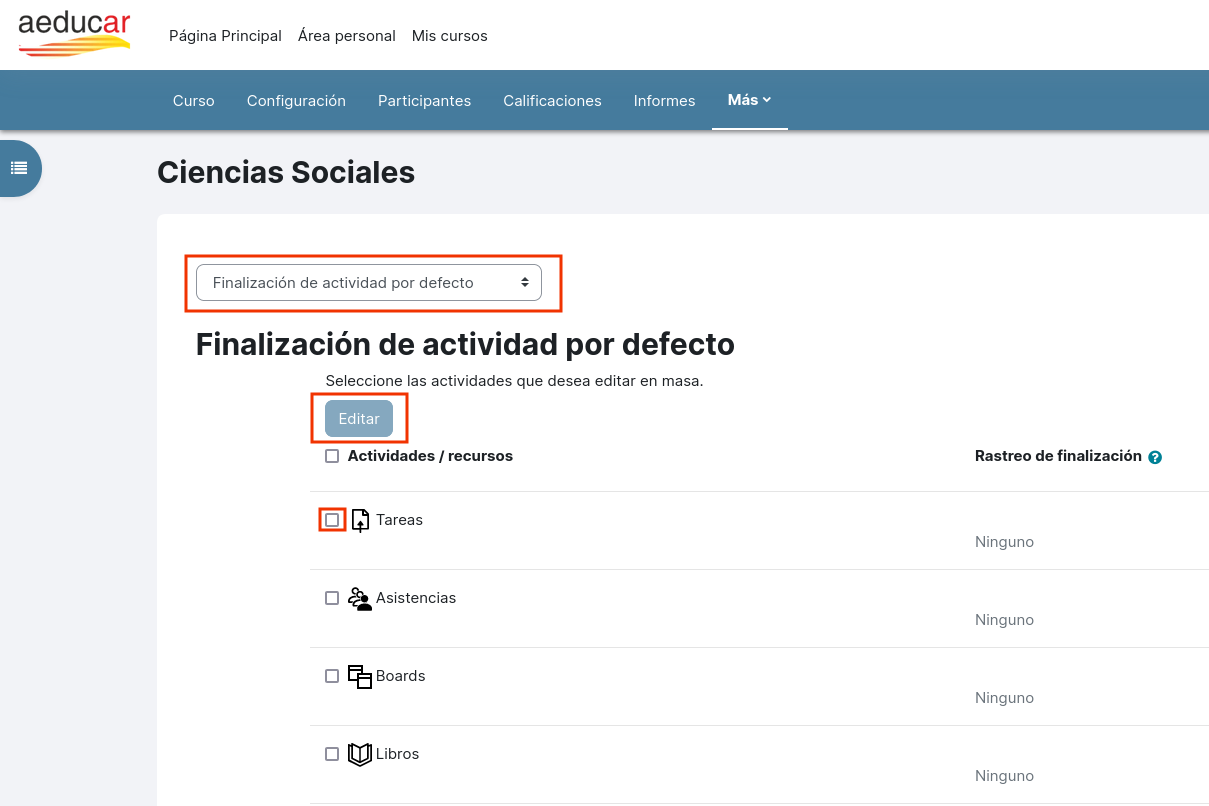The height and width of the screenshot is (806, 1209).
Task: Go to the Participantes tab
Action: [424, 101]
